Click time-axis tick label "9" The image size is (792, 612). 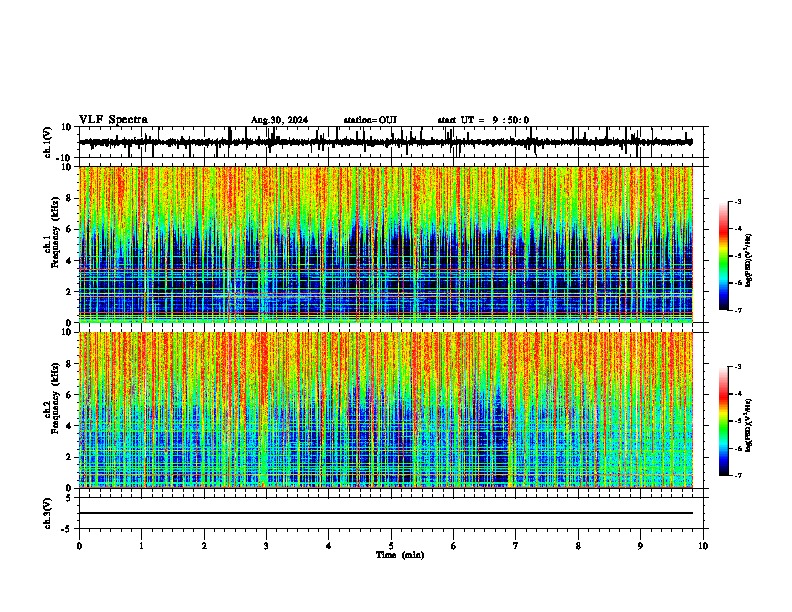pos(640,546)
